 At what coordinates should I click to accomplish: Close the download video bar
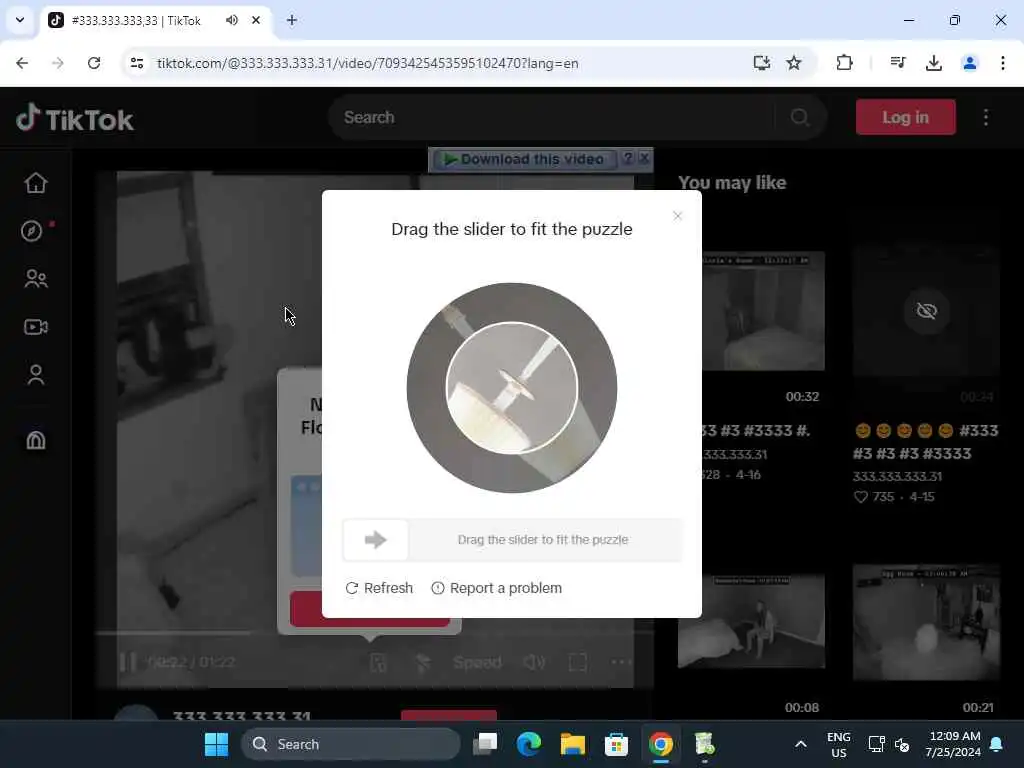pos(645,158)
